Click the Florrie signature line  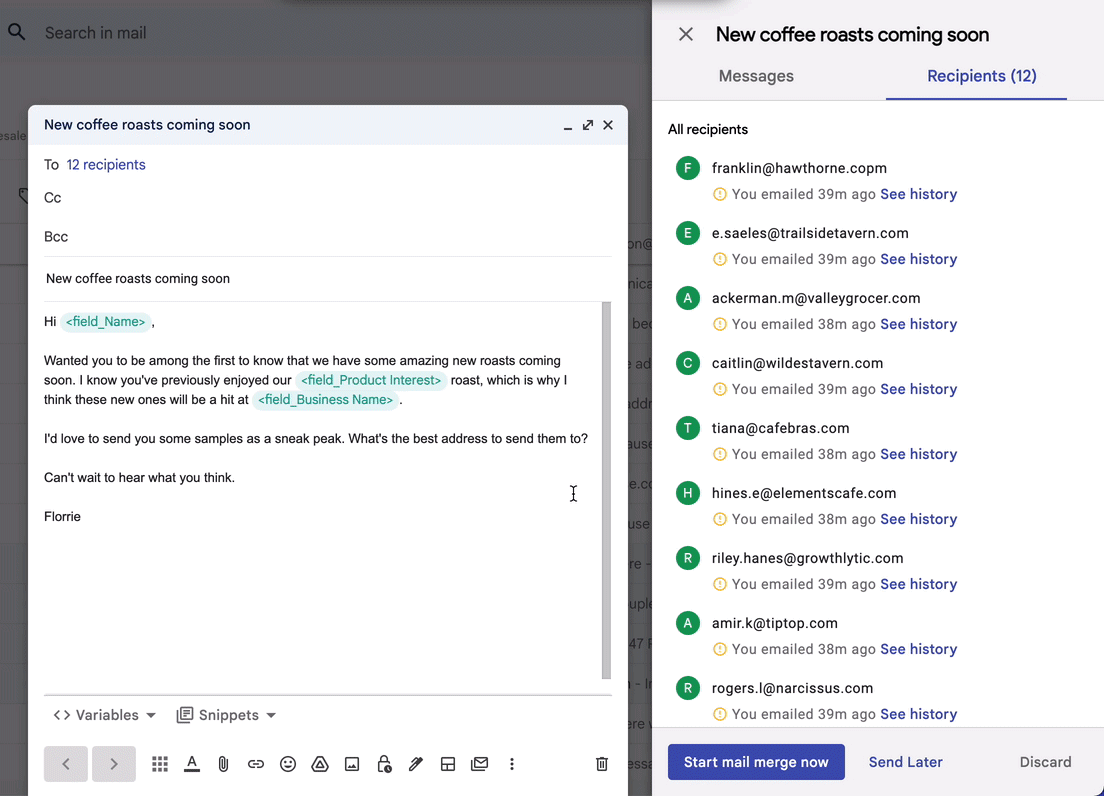click(62, 517)
